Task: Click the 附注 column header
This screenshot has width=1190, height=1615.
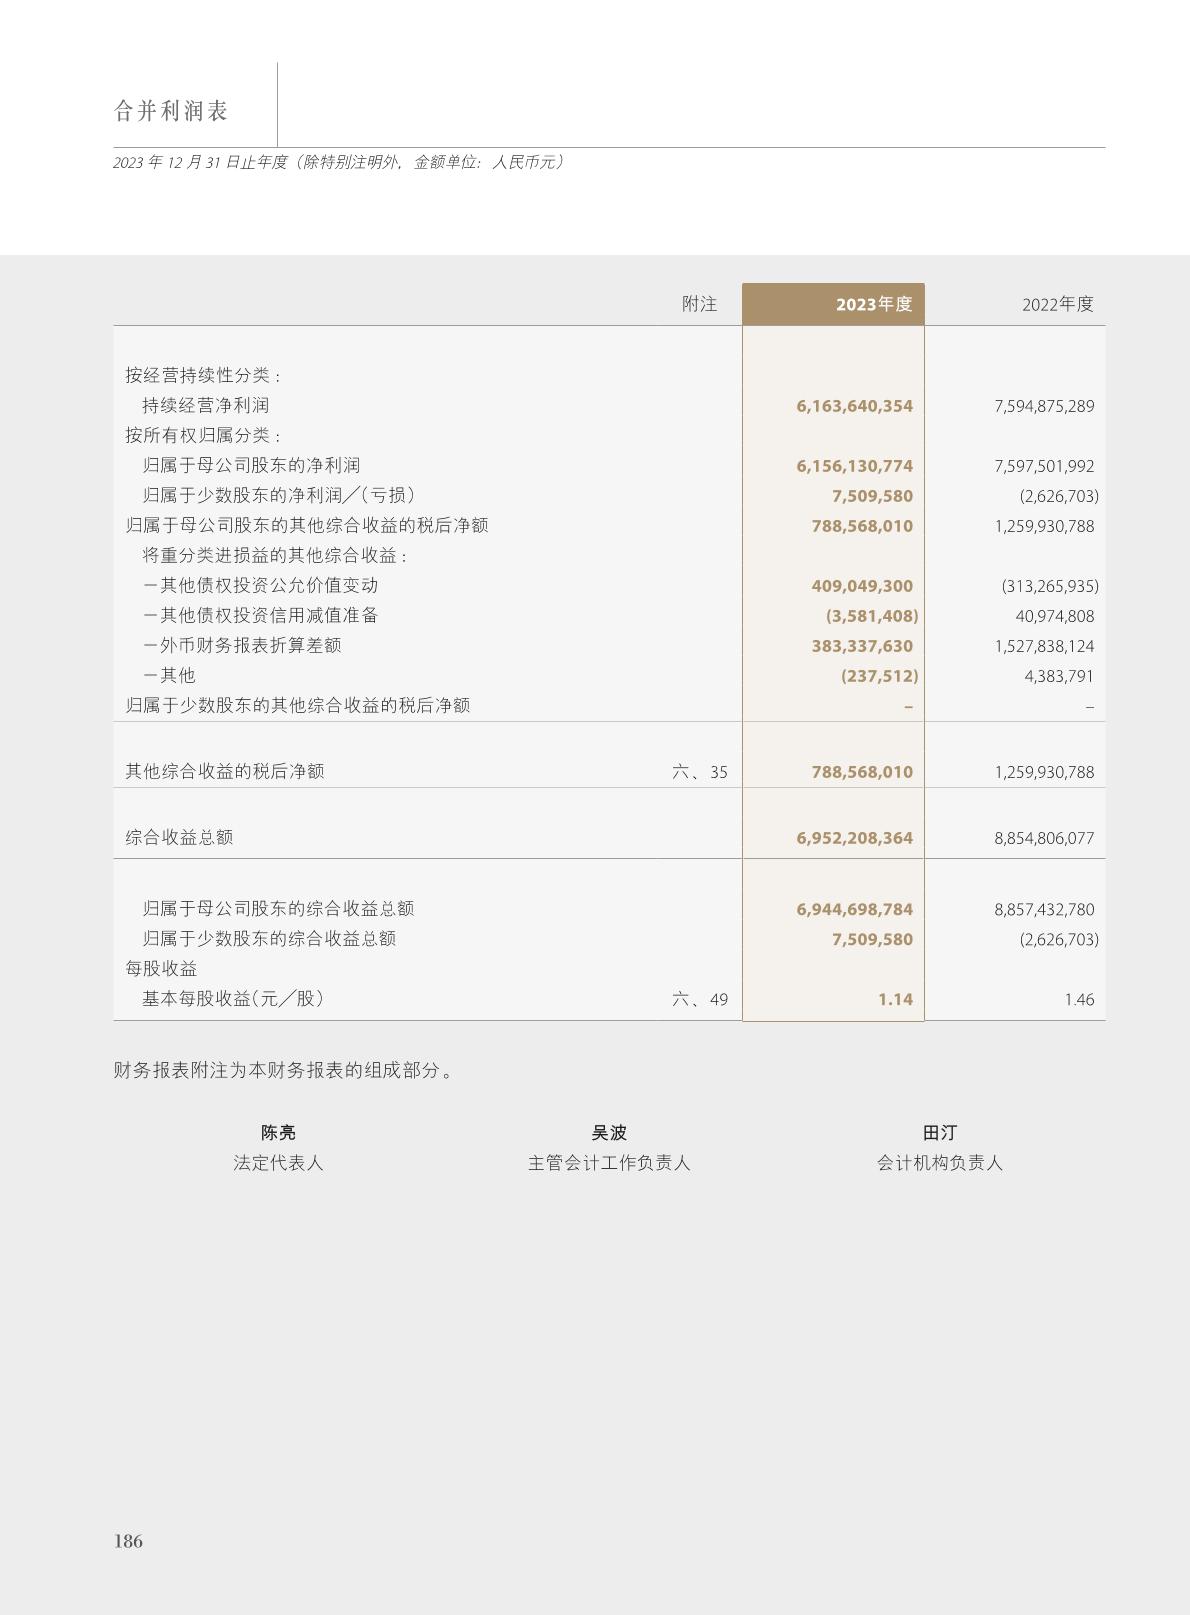Action: pos(699,304)
